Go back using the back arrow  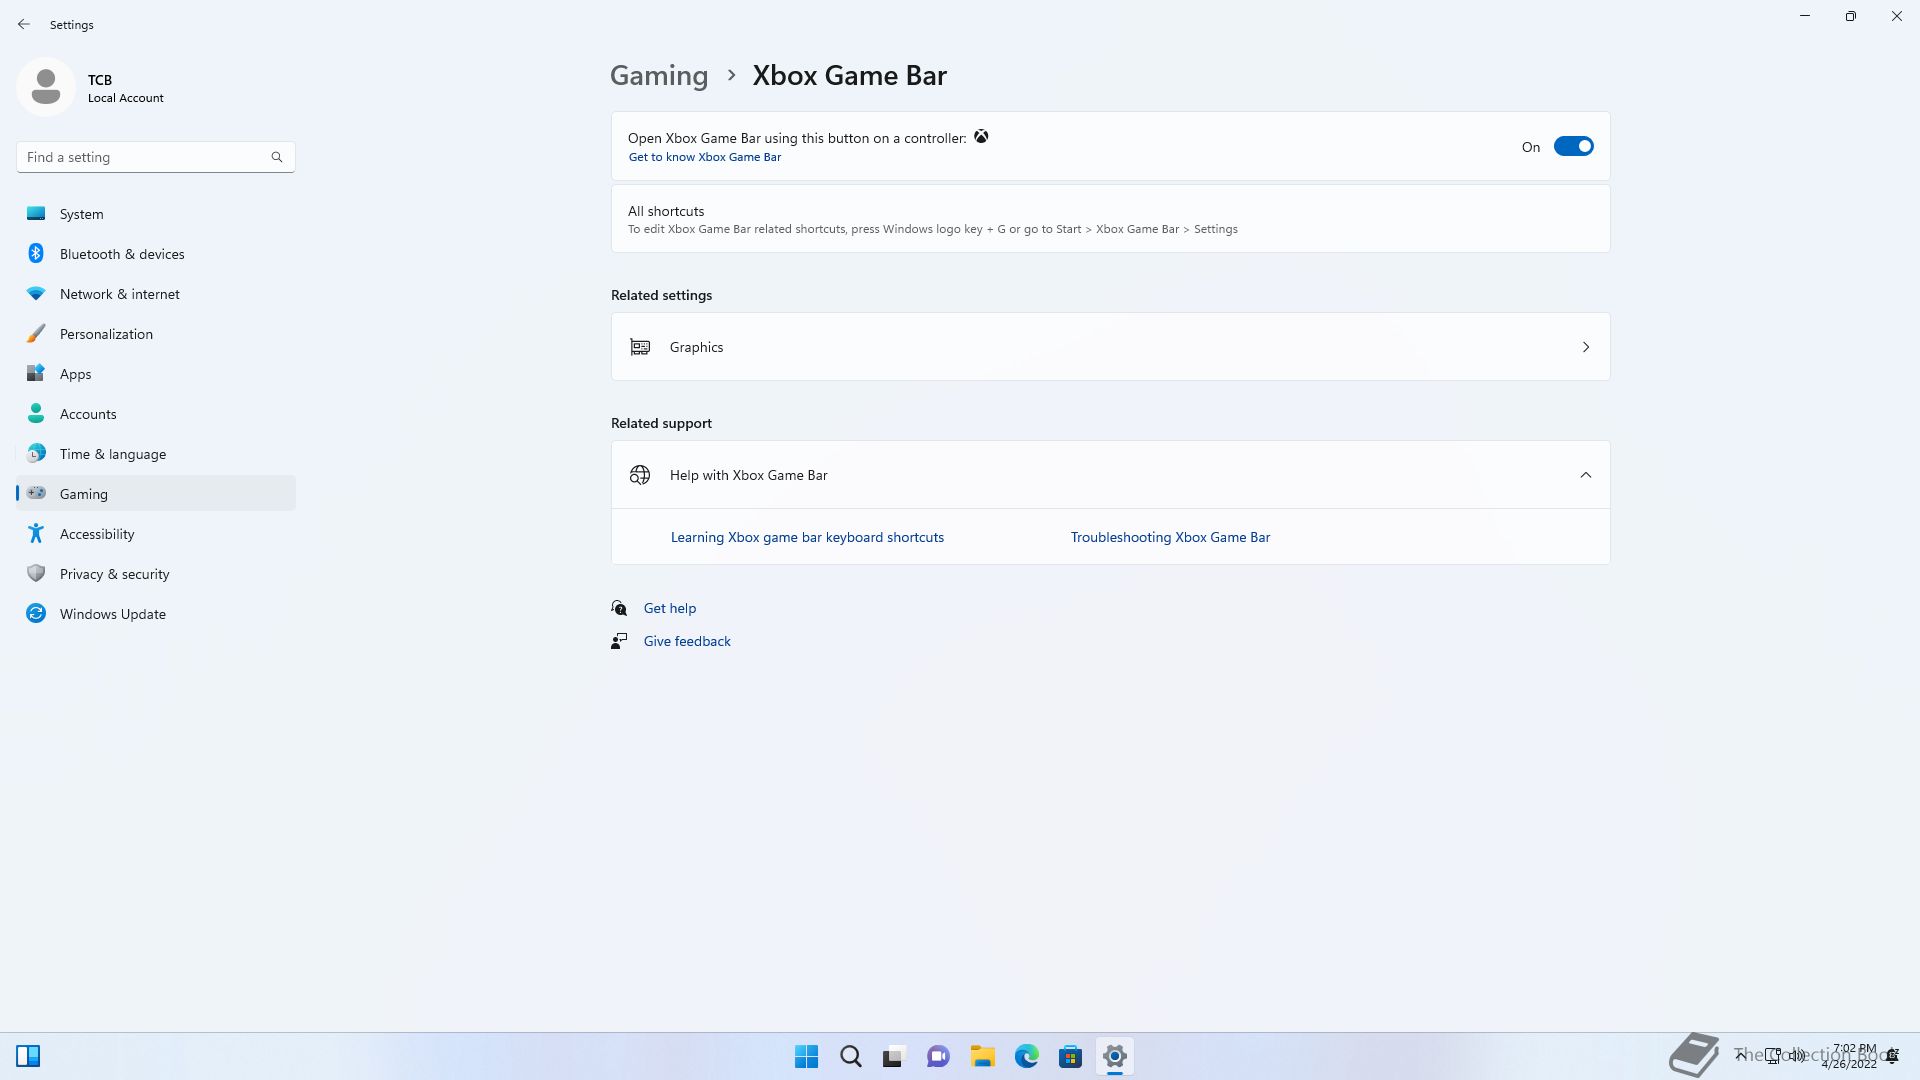(24, 24)
